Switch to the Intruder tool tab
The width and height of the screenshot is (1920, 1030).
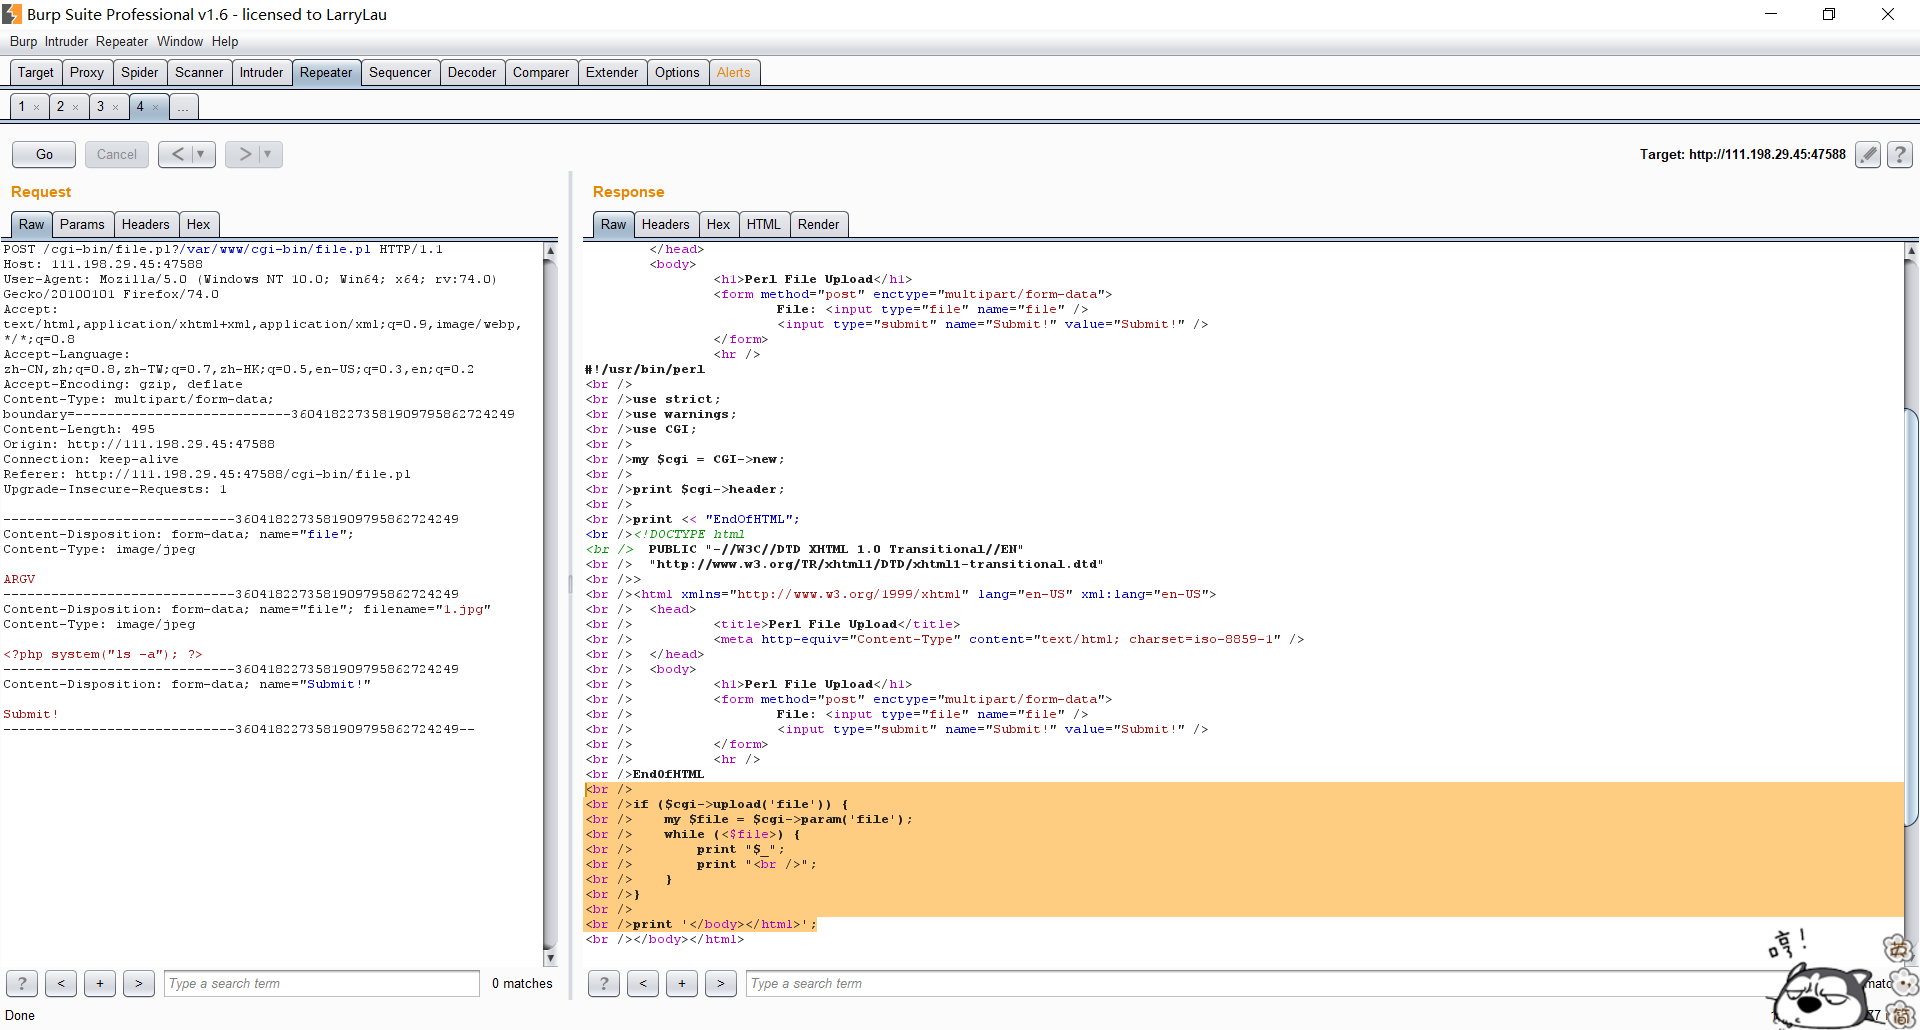click(262, 72)
